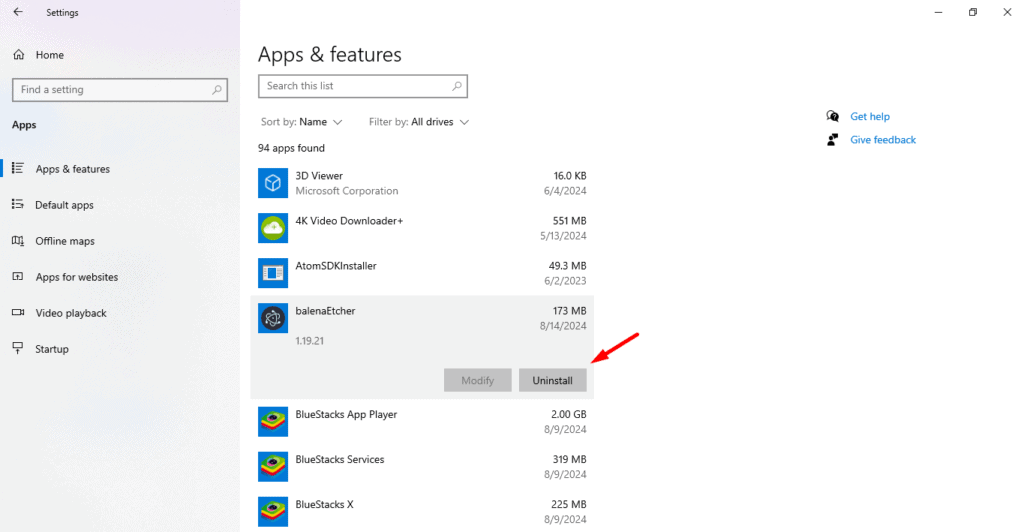
Task: Minimize the Settings window
Action: click(x=938, y=12)
